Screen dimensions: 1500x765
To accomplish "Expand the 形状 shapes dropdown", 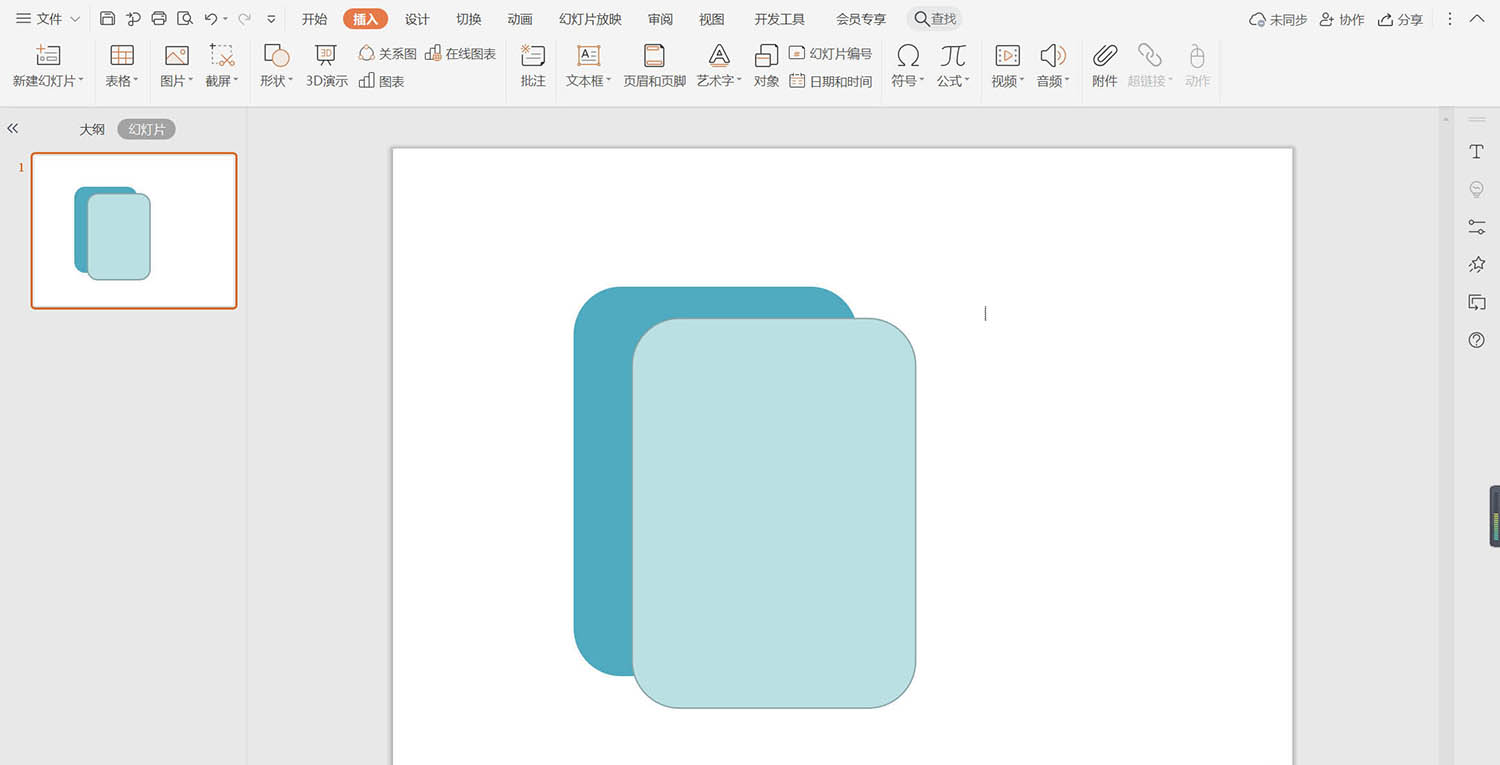I will 276,81.
